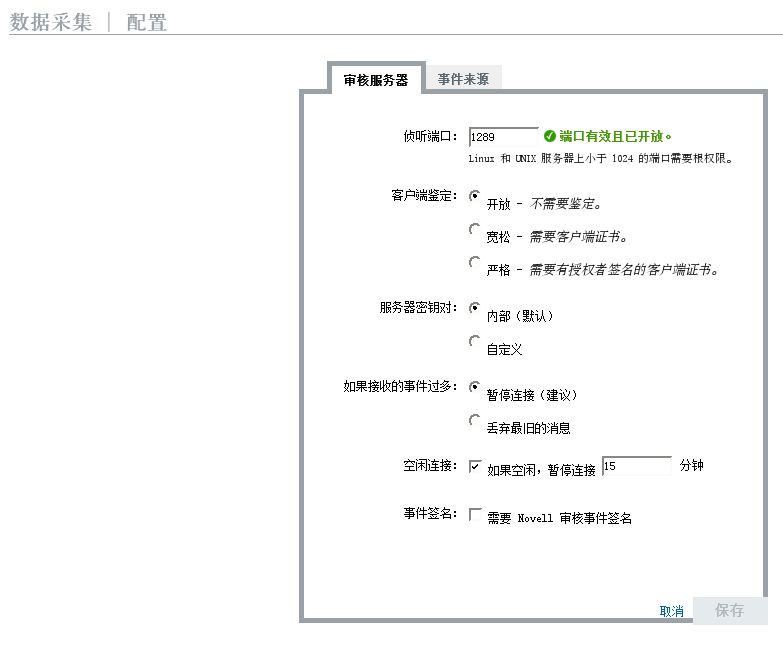Viewport: 783px width, 647px height.
Task: Select 宽松 - 需要客户端证书 radio button
Action: (x=474, y=229)
